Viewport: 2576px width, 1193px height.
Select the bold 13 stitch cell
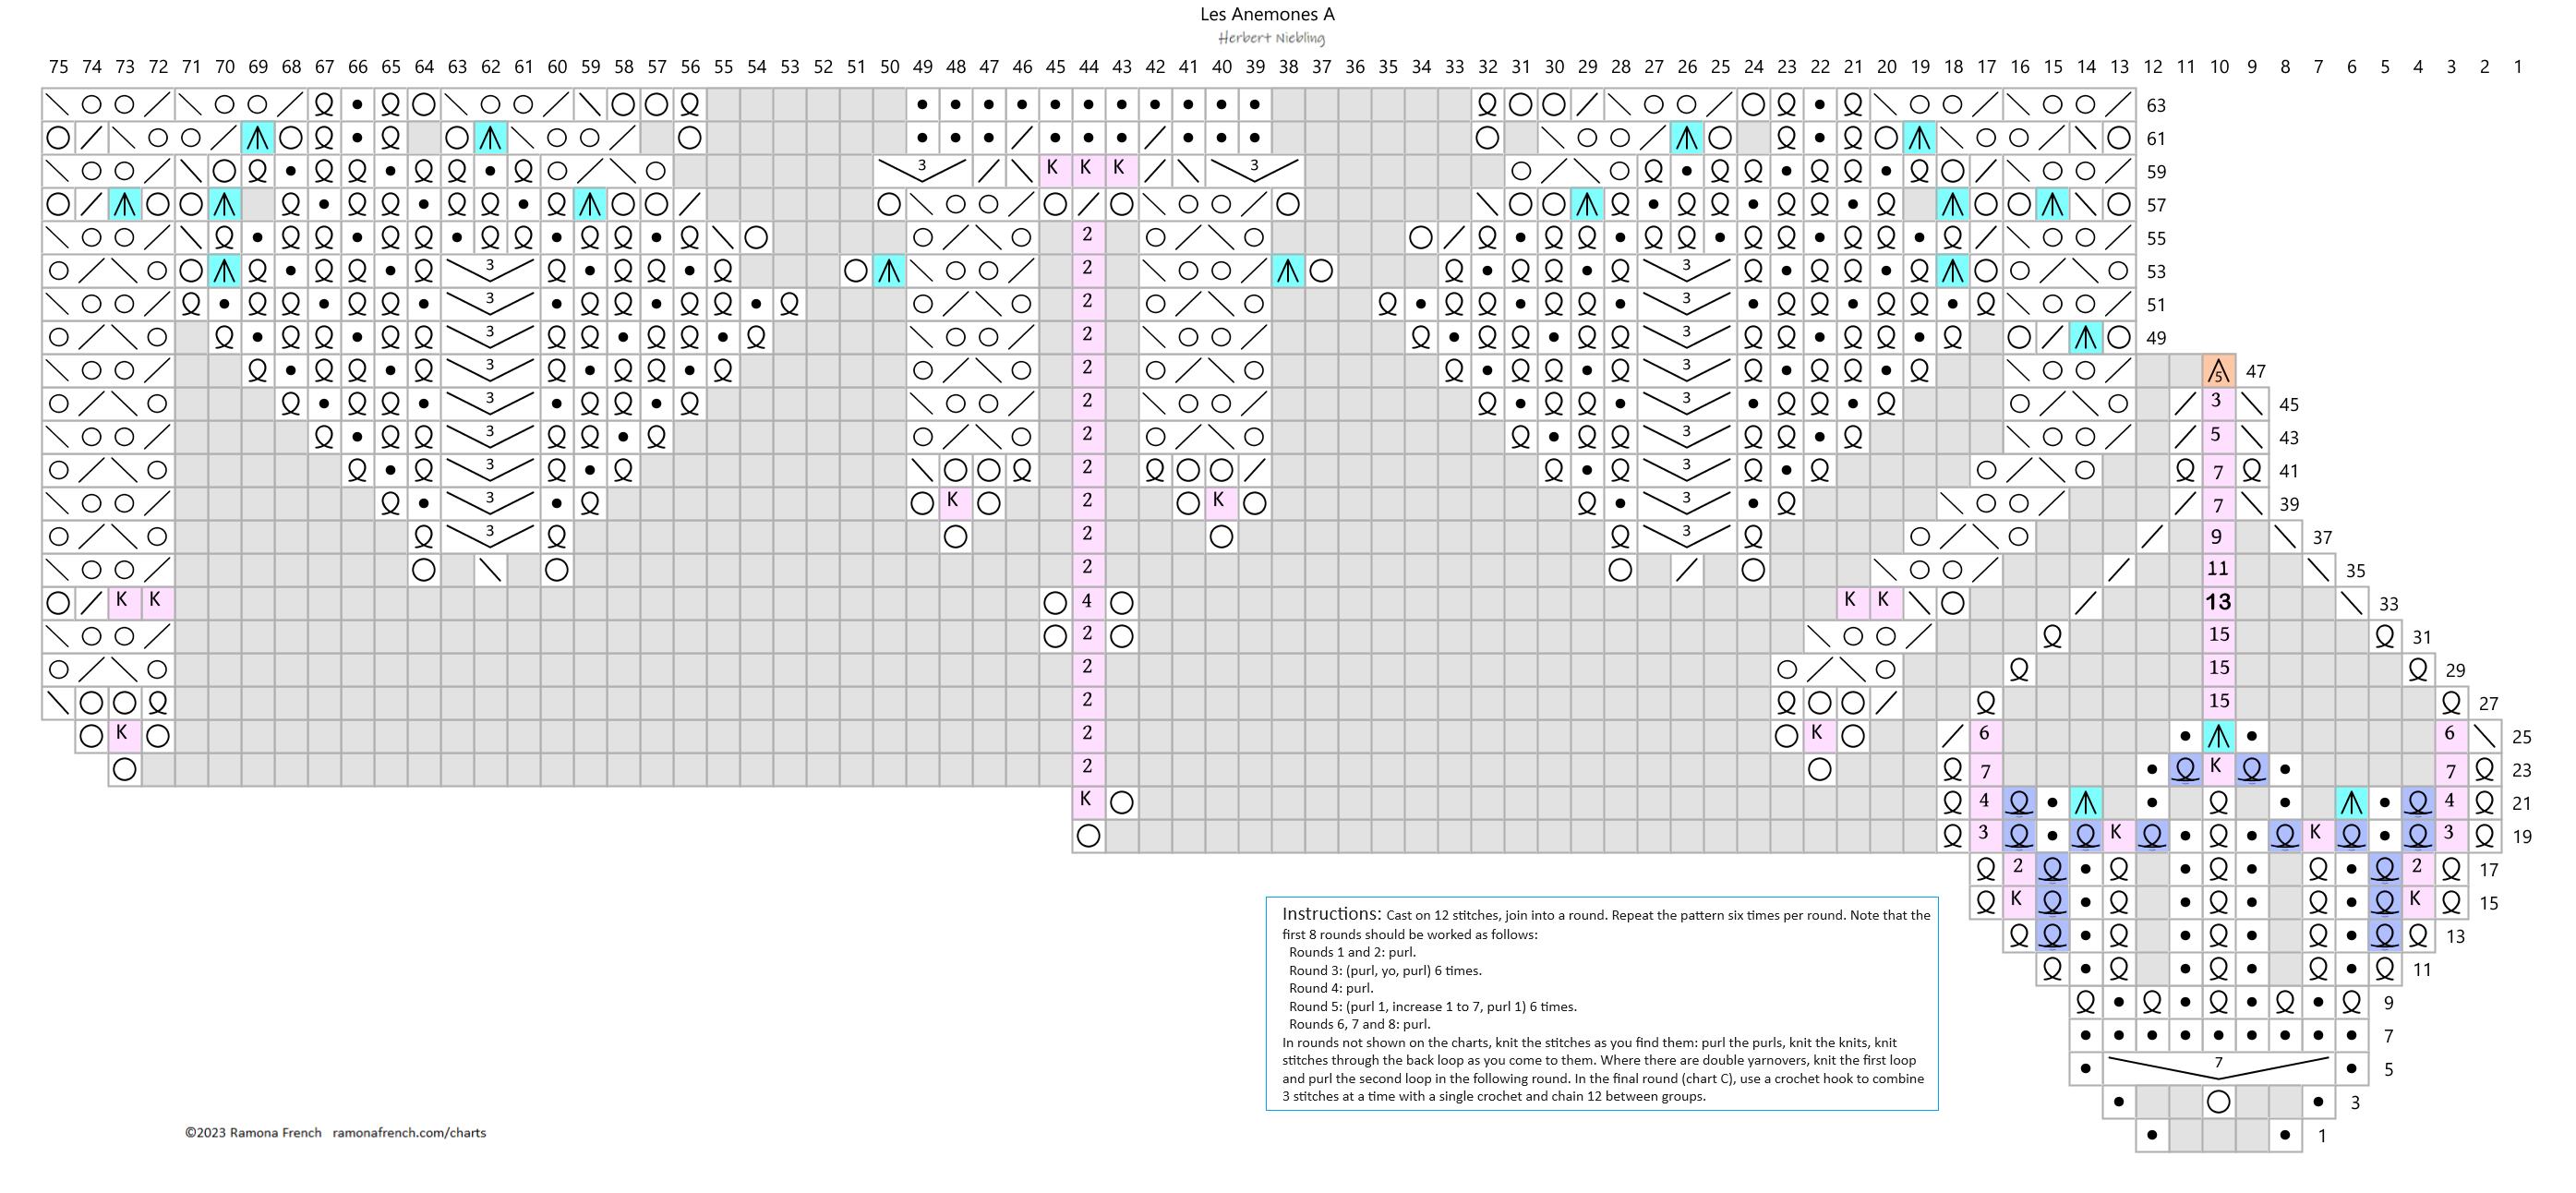point(2218,602)
